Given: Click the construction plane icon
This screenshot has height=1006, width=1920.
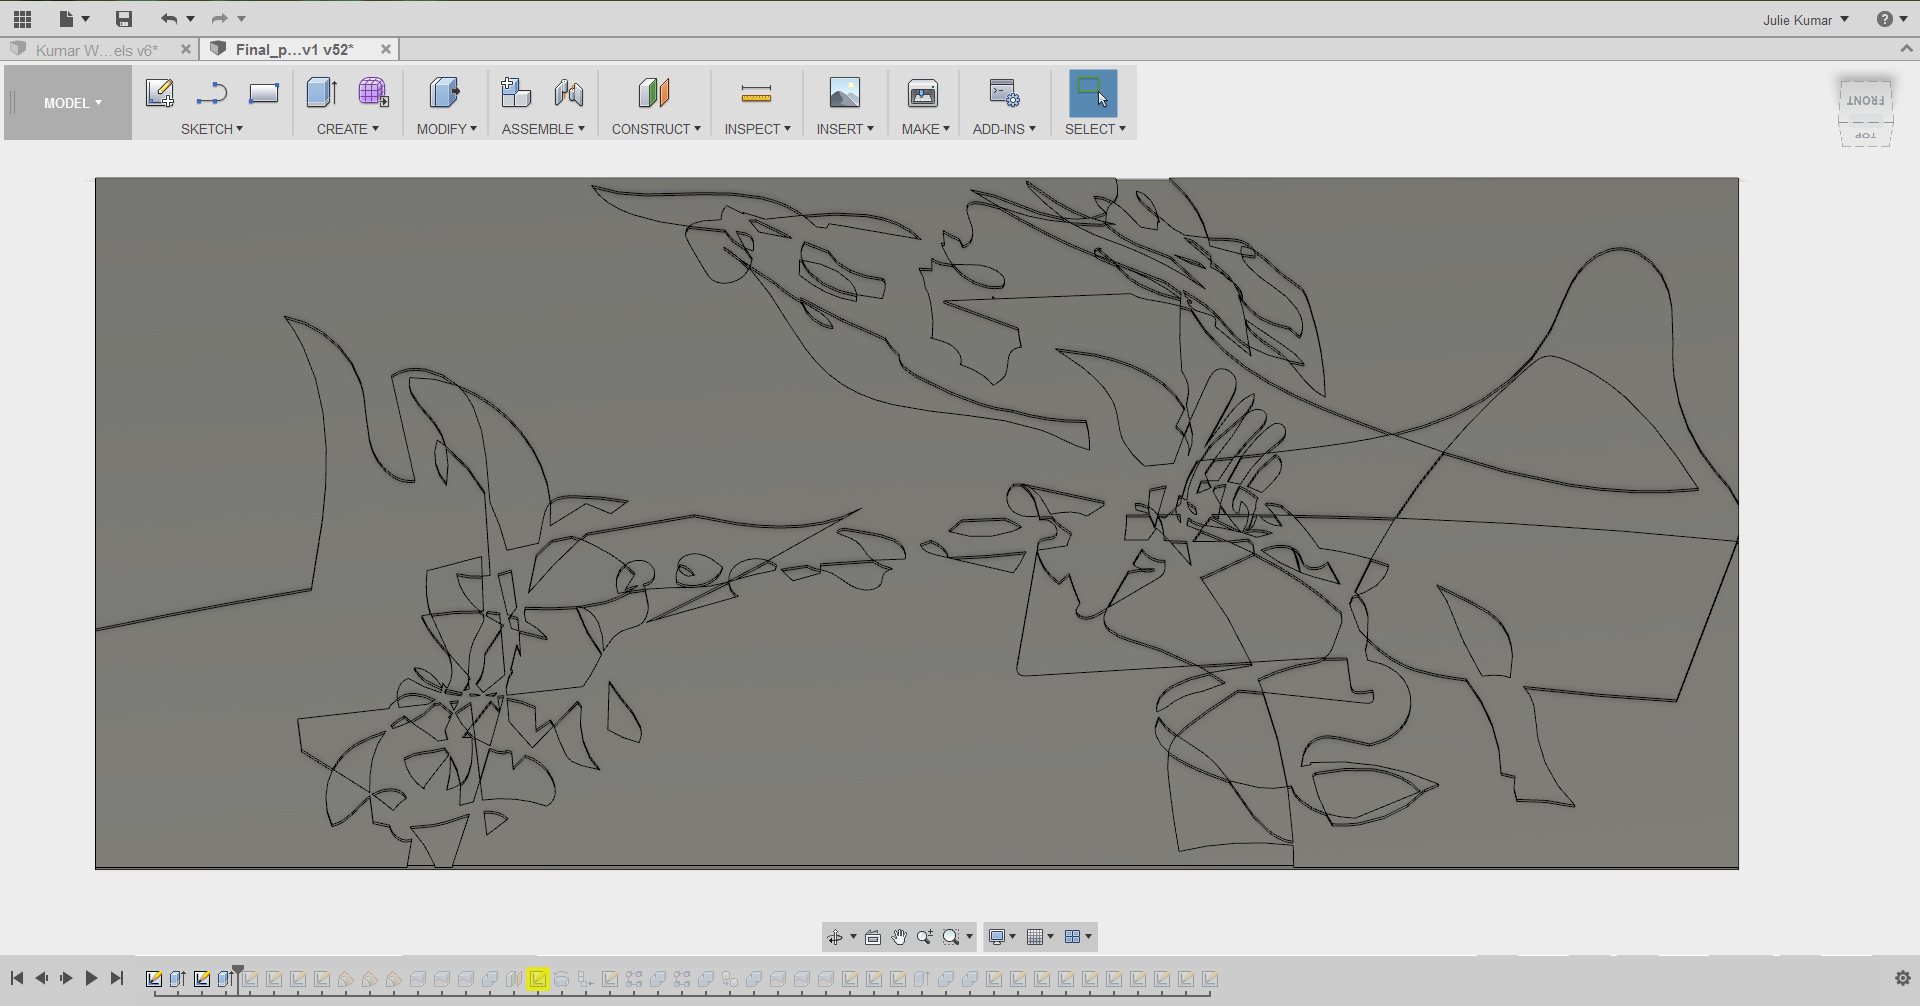Looking at the screenshot, I should pos(654,93).
